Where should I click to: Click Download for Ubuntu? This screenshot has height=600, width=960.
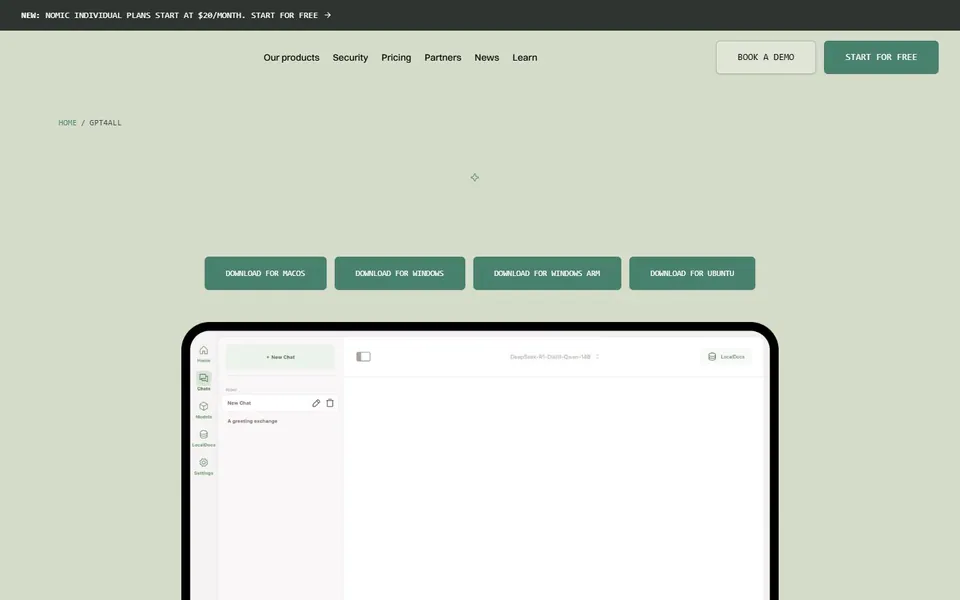692,273
